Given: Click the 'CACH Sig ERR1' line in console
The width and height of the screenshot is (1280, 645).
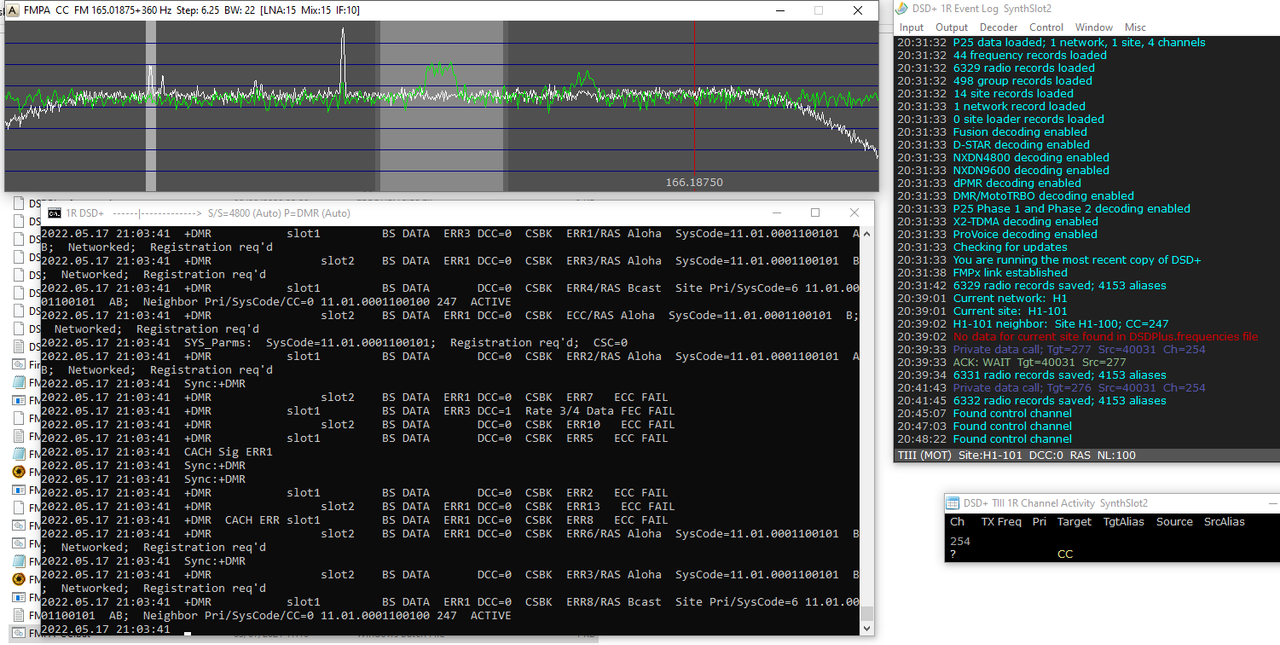Looking at the screenshot, I should [x=228, y=452].
